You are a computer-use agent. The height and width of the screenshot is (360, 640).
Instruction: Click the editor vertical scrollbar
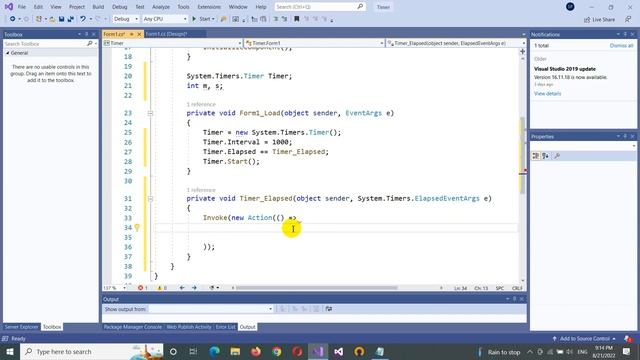[522, 156]
